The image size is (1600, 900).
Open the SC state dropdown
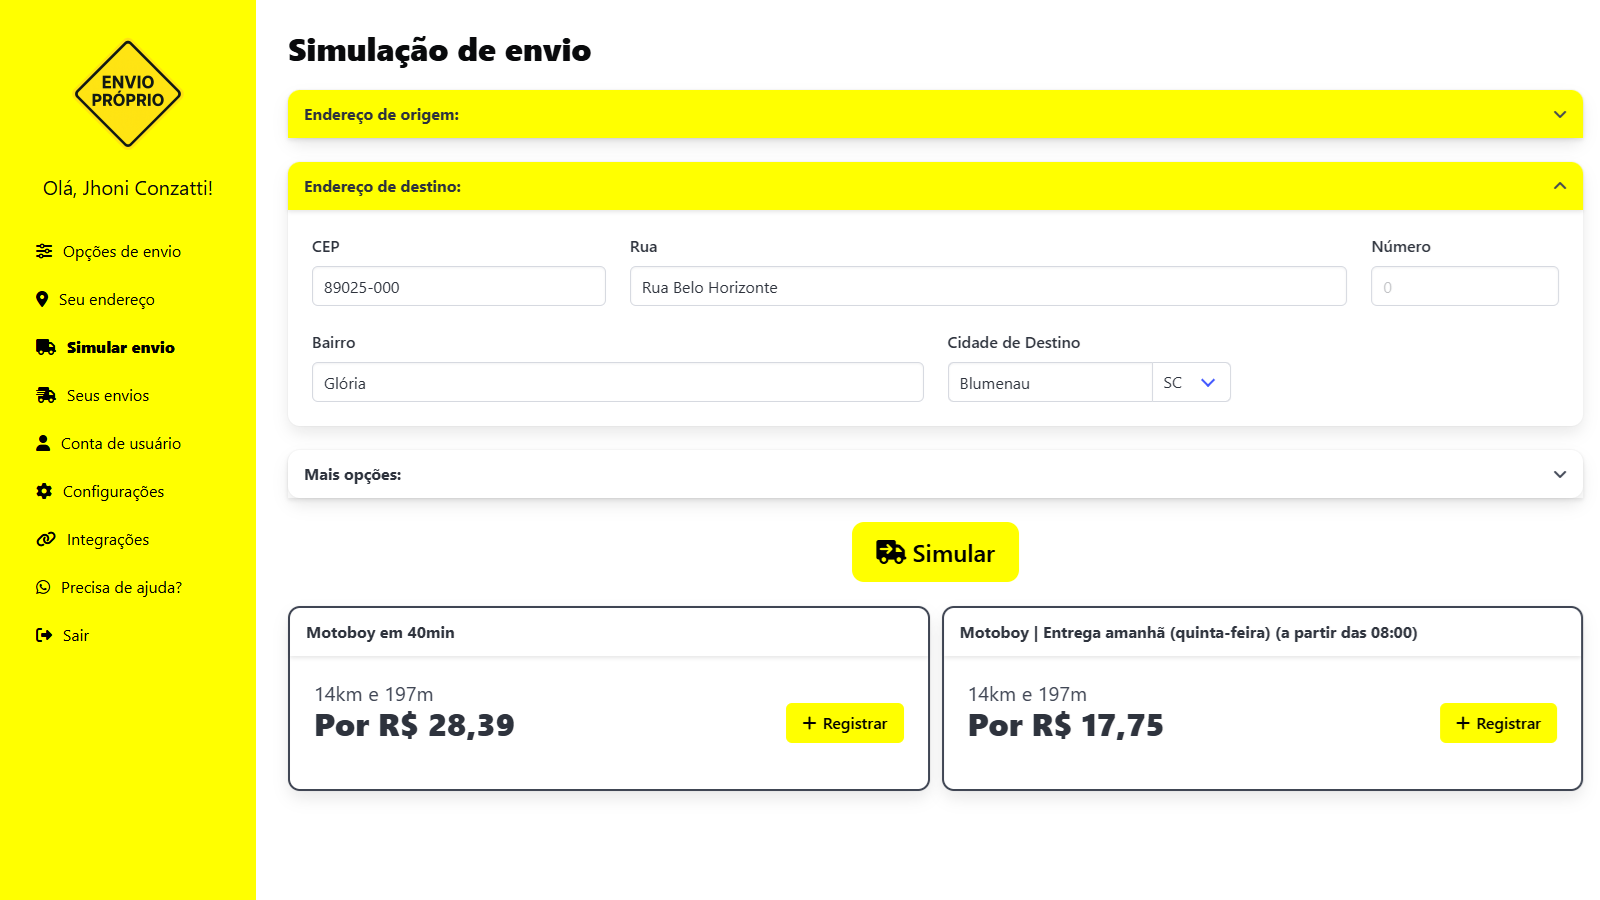(x=1191, y=382)
